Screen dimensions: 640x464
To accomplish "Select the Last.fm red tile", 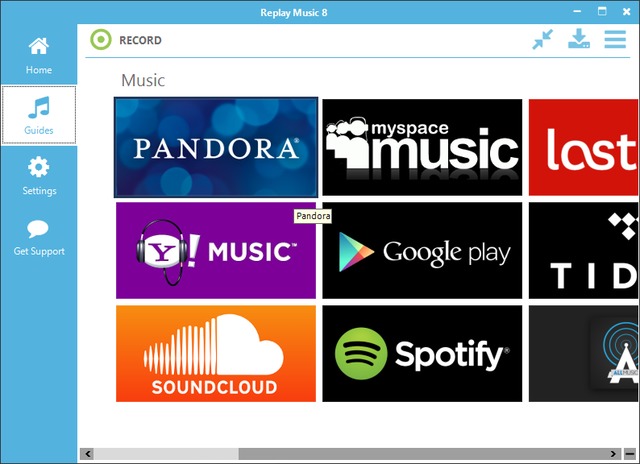I will tap(582, 147).
